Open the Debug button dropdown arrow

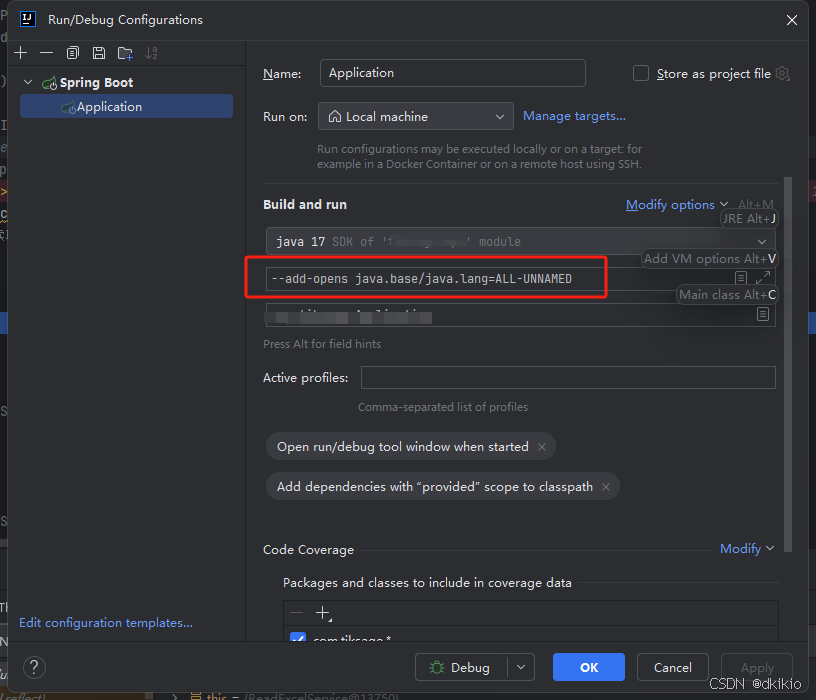521,667
